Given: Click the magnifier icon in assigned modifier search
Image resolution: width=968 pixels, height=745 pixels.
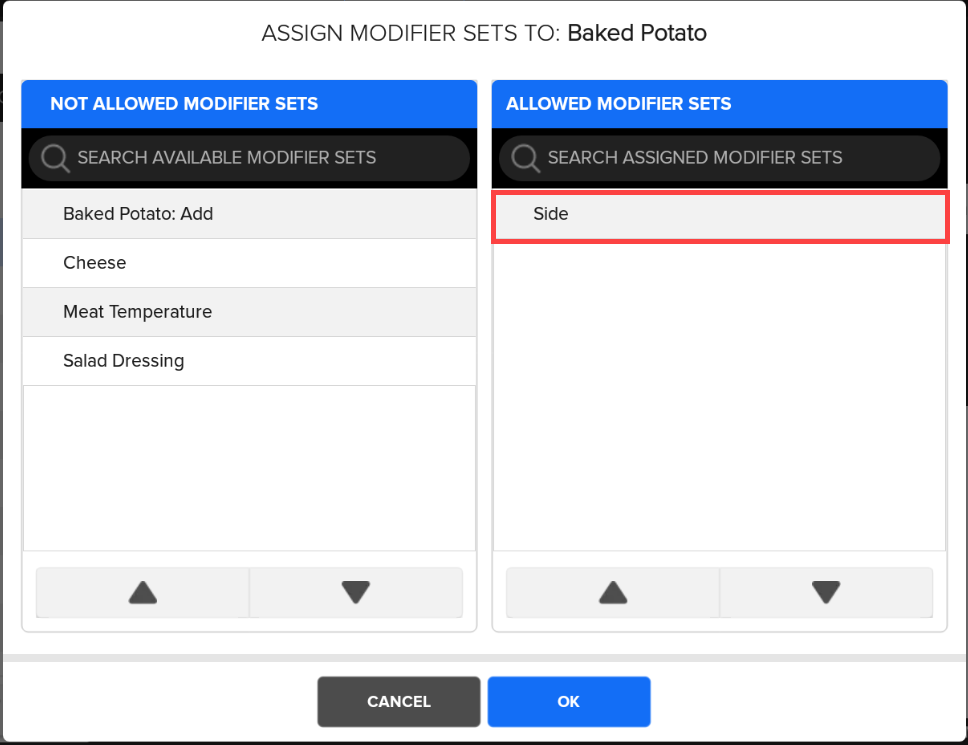Looking at the screenshot, I should pos(525,158).
